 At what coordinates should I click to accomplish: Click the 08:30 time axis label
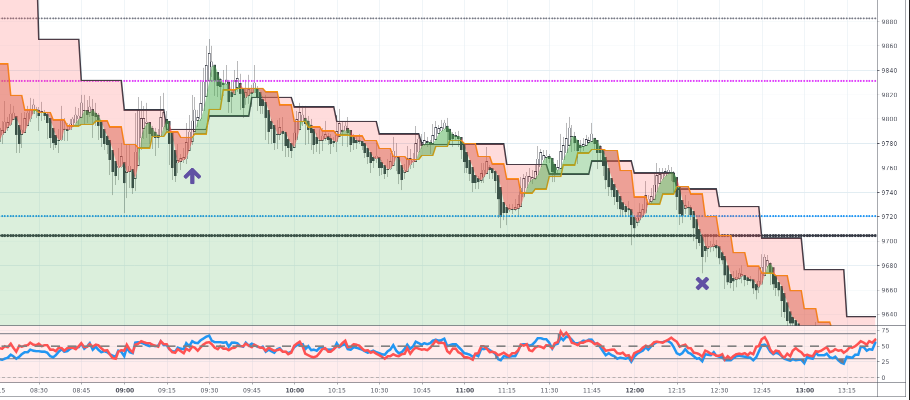click(x=39, y=390)
